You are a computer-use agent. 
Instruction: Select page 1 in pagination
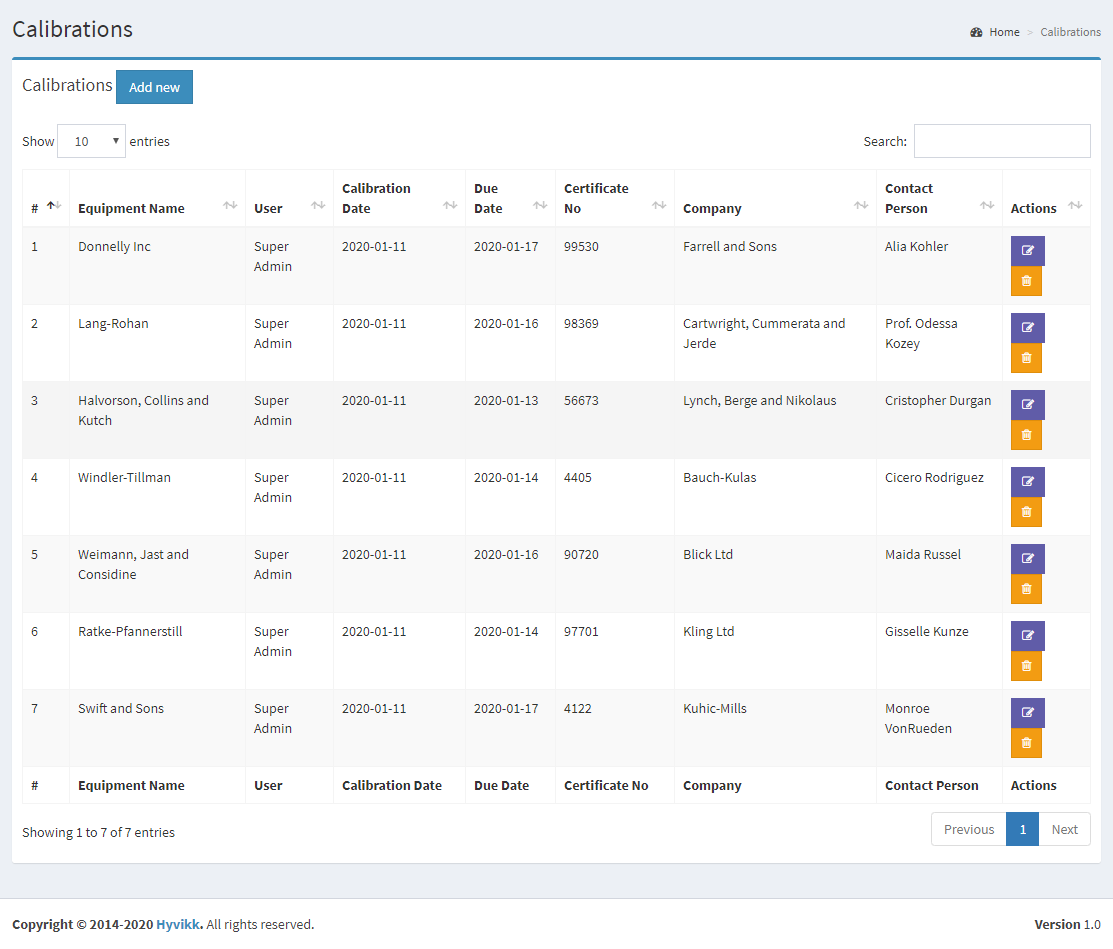pos(1023,829)
